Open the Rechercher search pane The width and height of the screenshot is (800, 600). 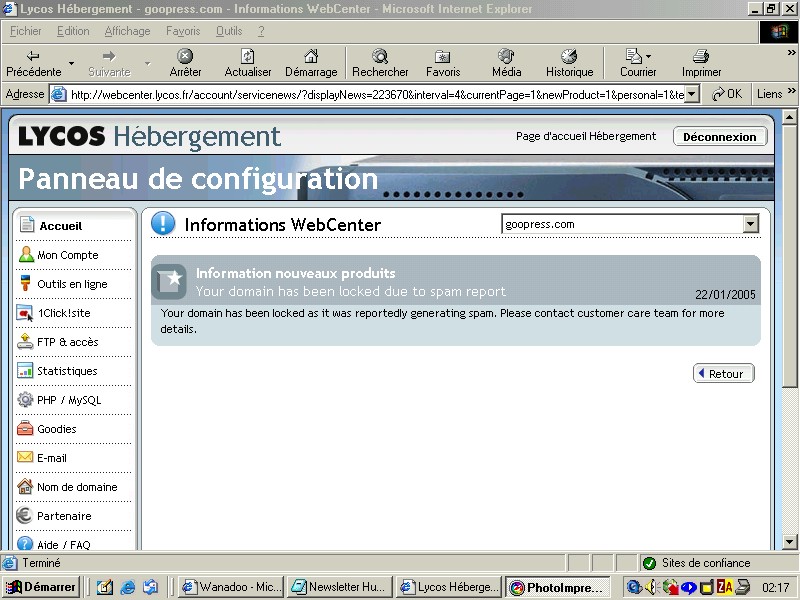(x=380, y=63)
